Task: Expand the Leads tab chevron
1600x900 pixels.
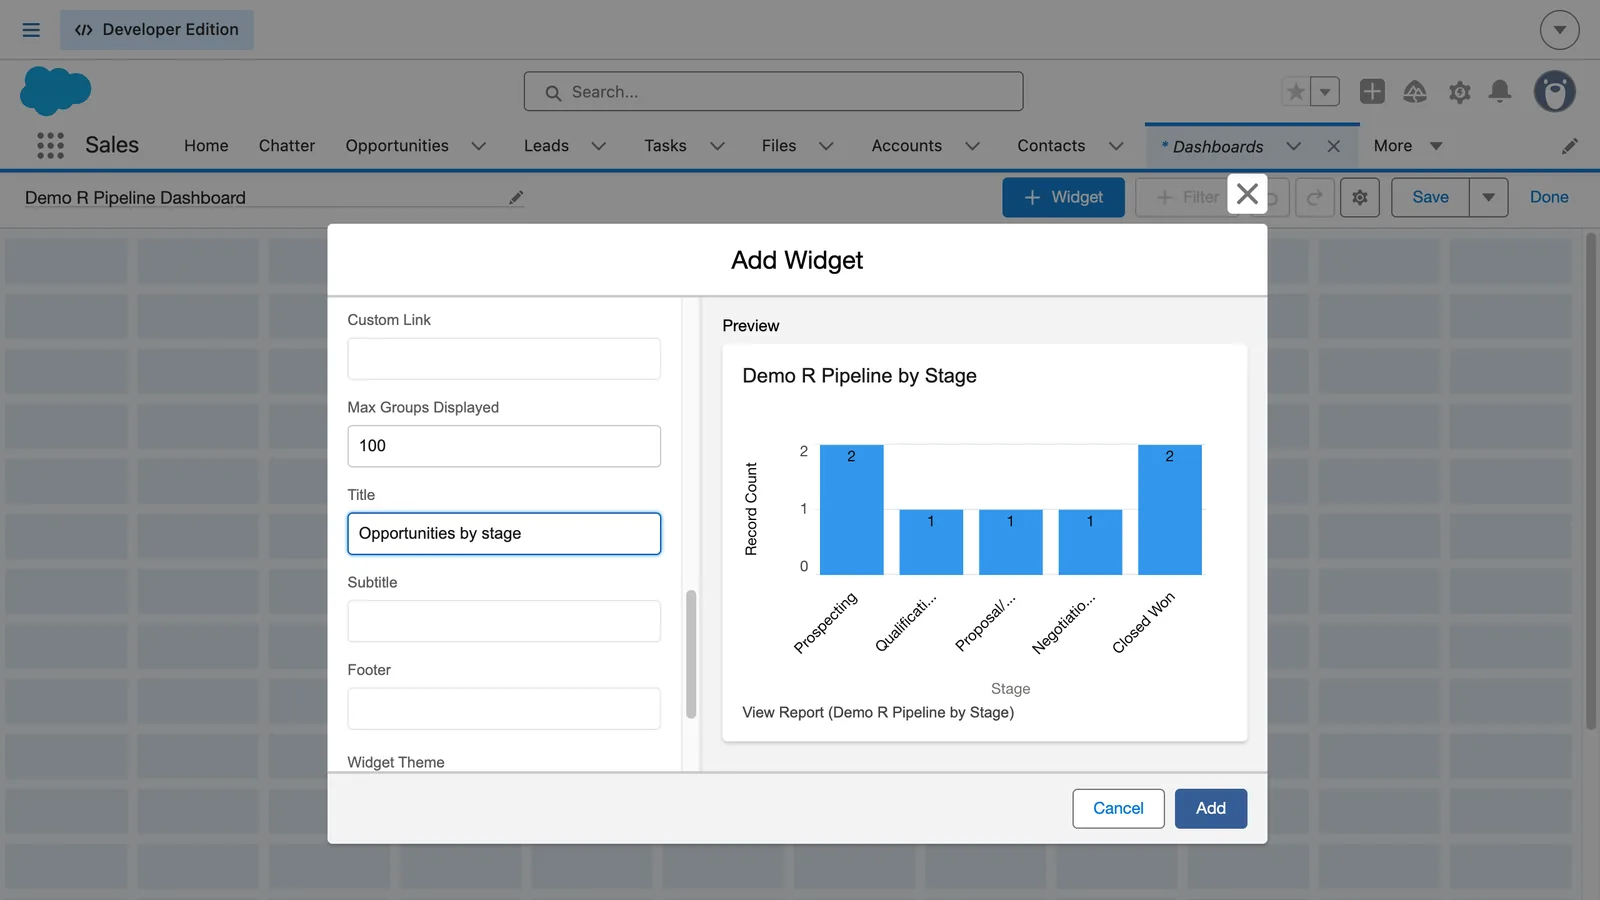Action: pyautogui.click(x=599, y=146)
